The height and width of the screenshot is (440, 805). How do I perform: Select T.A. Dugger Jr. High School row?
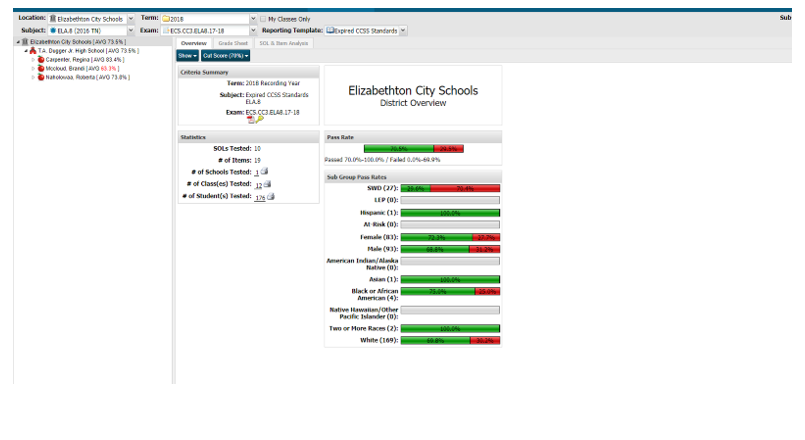(88, 51)
